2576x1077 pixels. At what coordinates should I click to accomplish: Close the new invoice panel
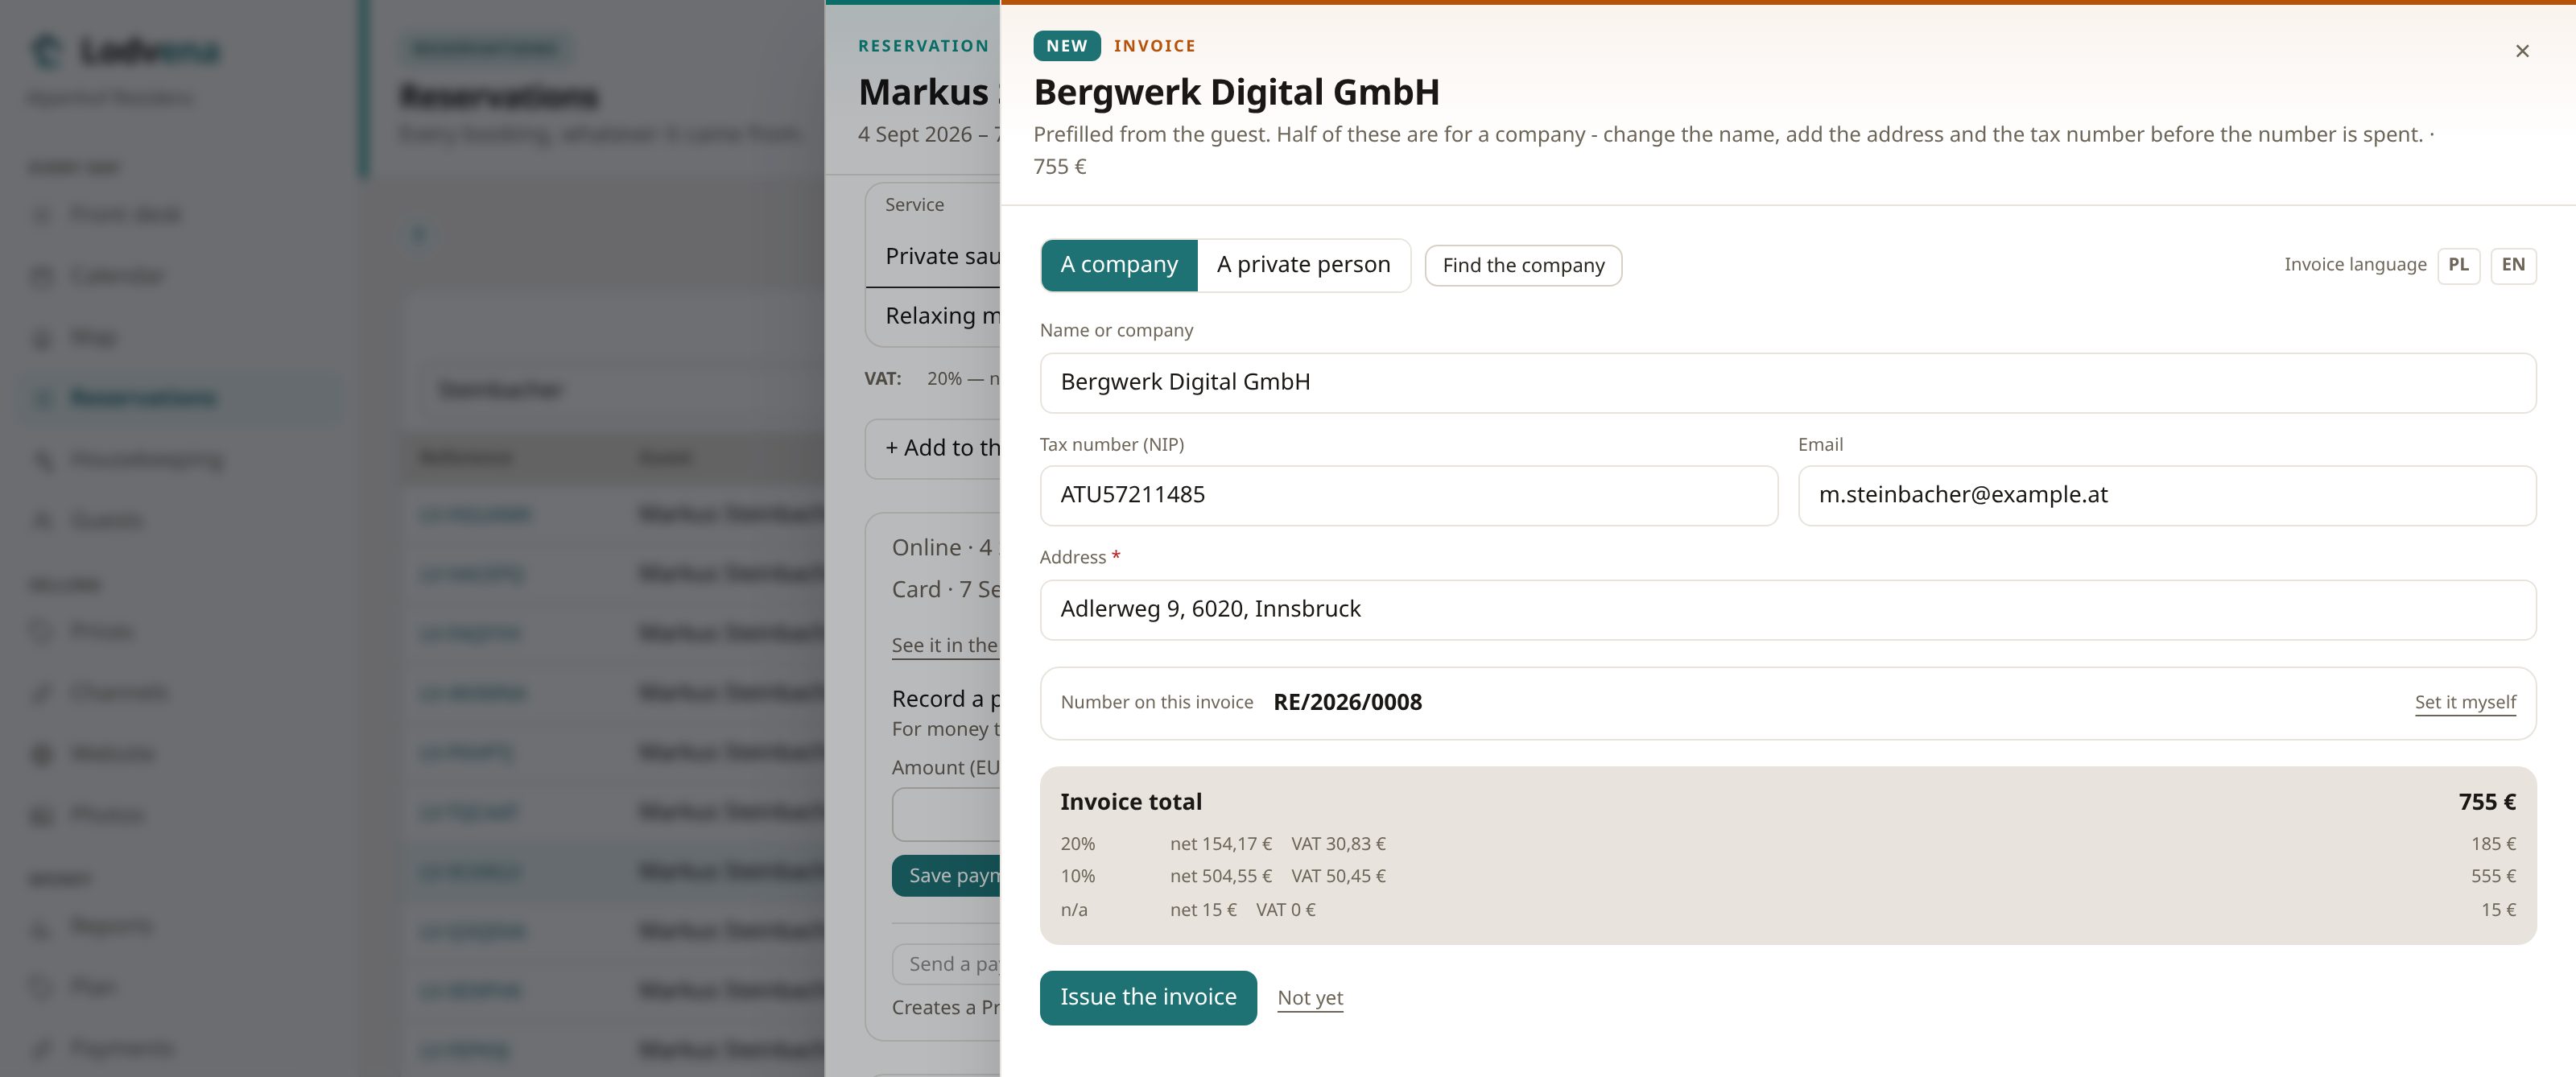[x=2522, y=51]
